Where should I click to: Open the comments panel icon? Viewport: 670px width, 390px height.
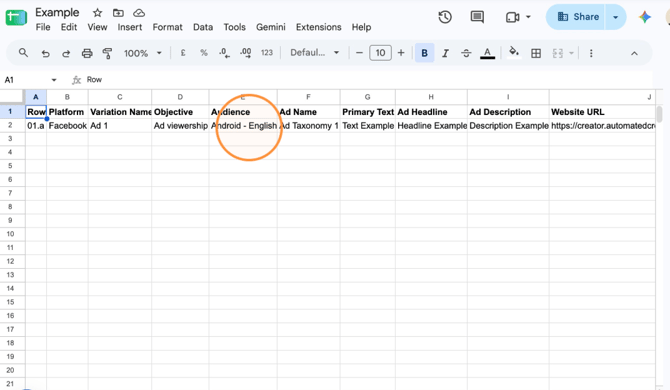(x=477, y=17)
